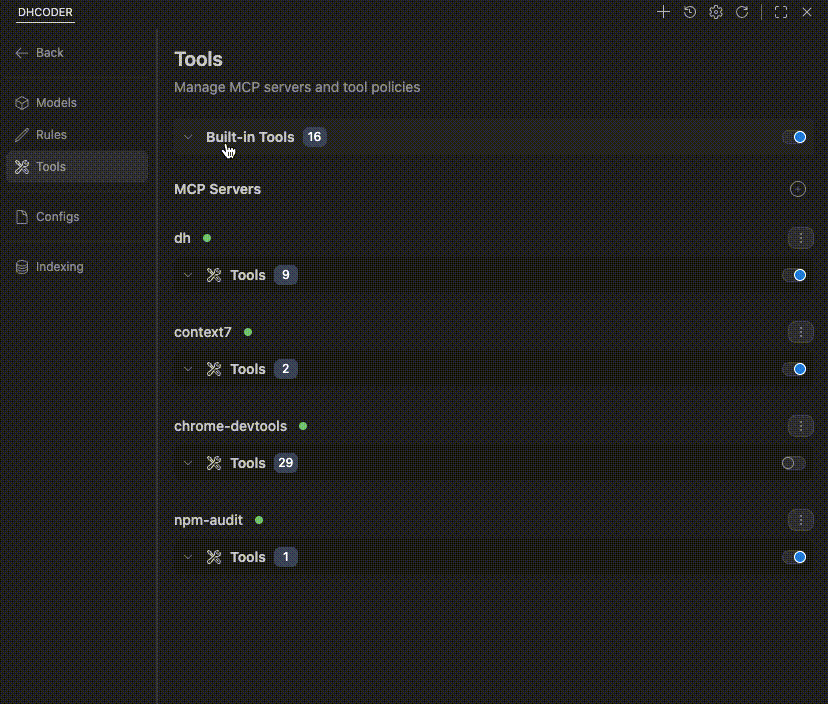Open chrome-devtools server three-dot menu
This screenshot has width=828, height=704.
800,426
